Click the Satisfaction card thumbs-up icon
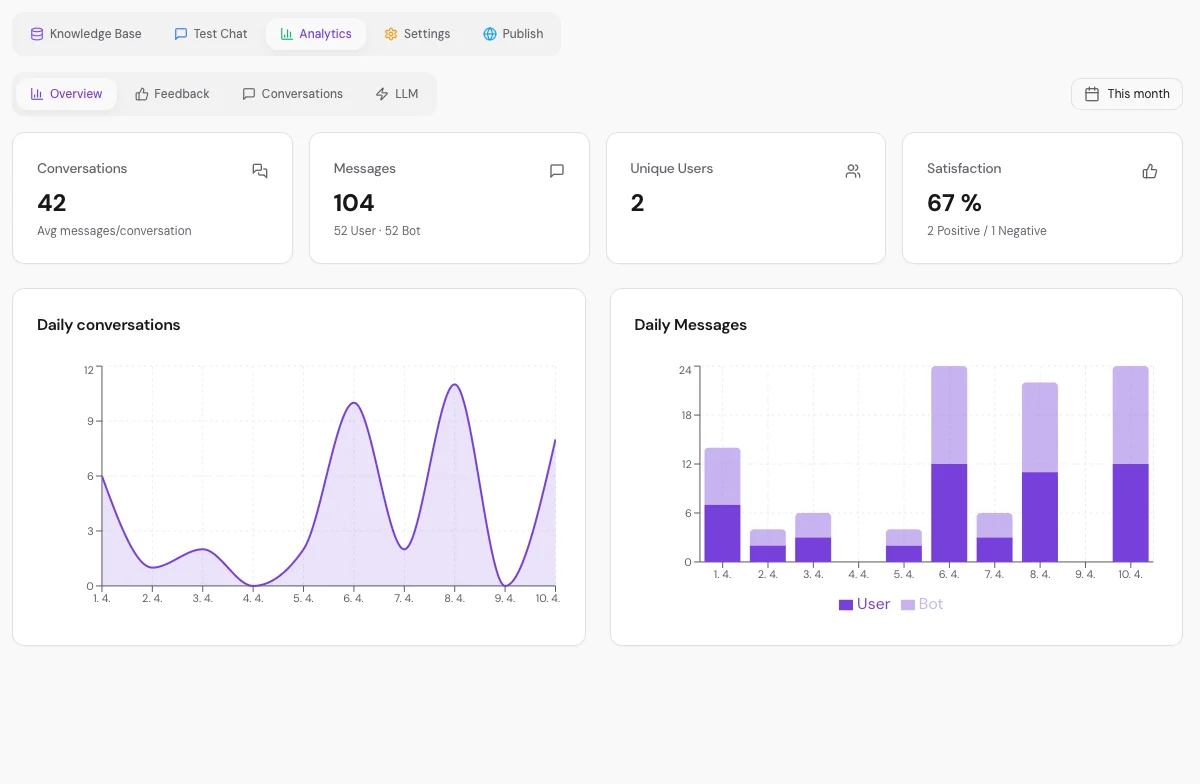This screenshot has width=1200, height=784. point(1150,171)
